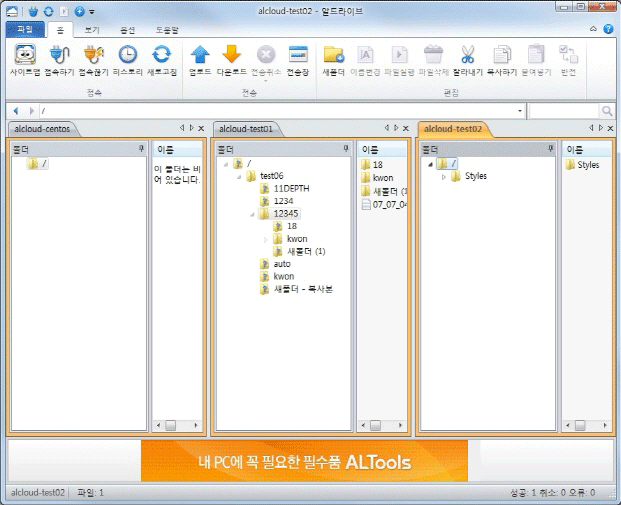Switch to the 보기 view ribbon tab
The image size is (621, 505).
point(92,30)
